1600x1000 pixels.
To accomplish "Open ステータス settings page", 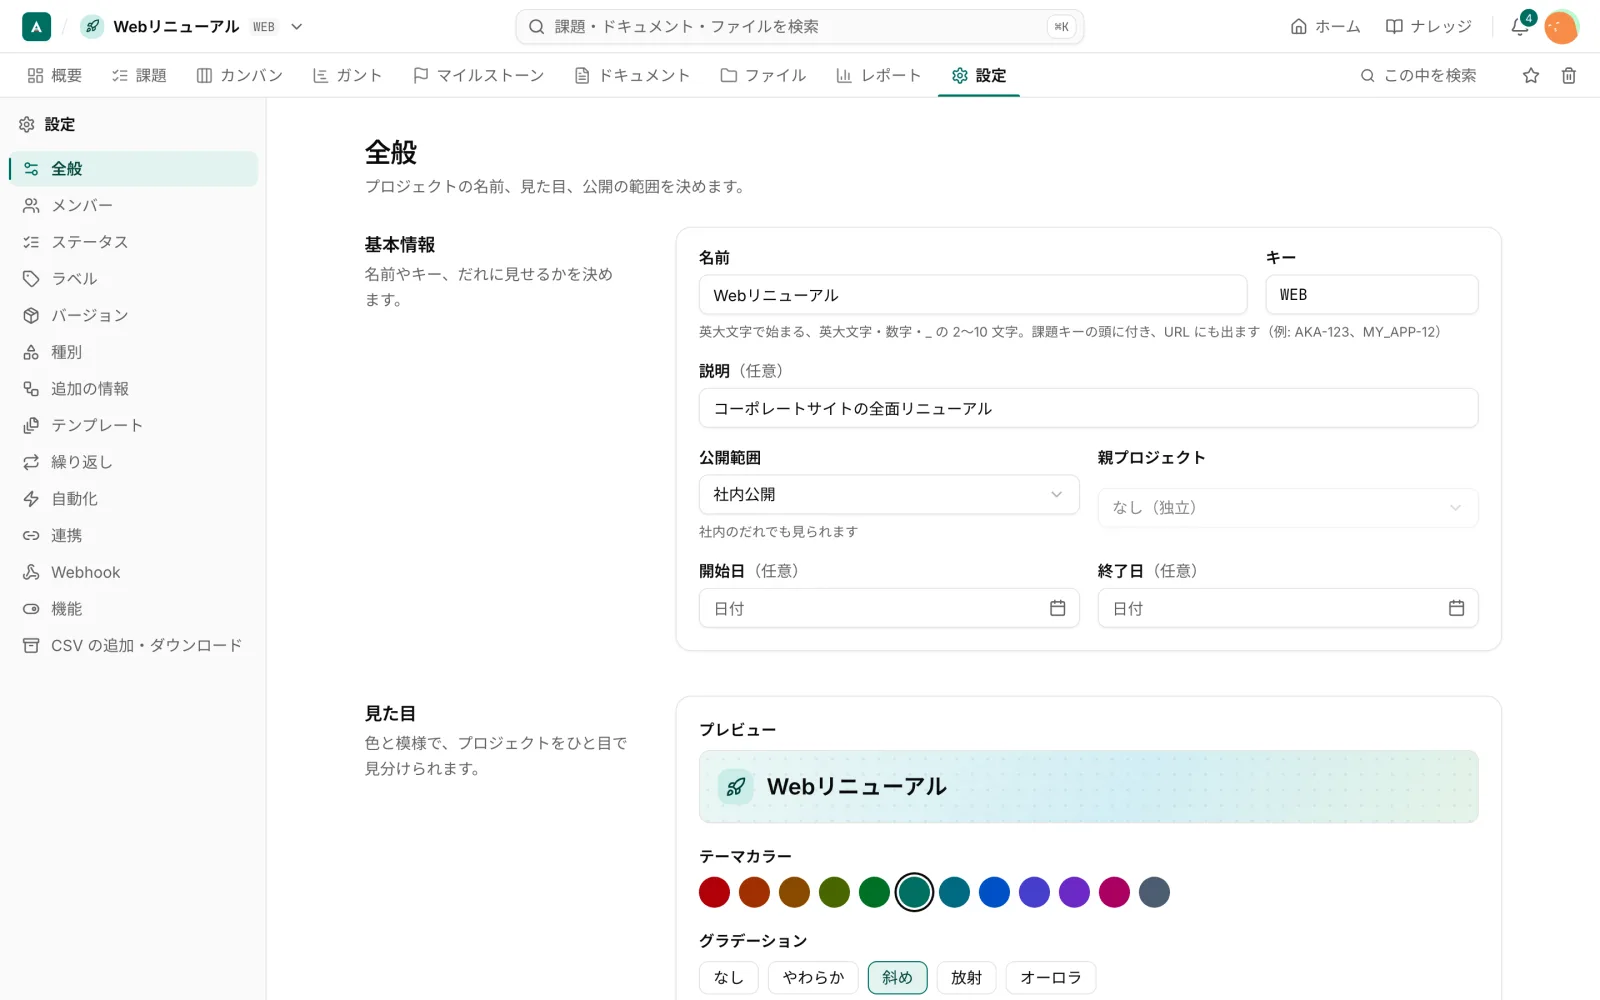I will 133,242.
